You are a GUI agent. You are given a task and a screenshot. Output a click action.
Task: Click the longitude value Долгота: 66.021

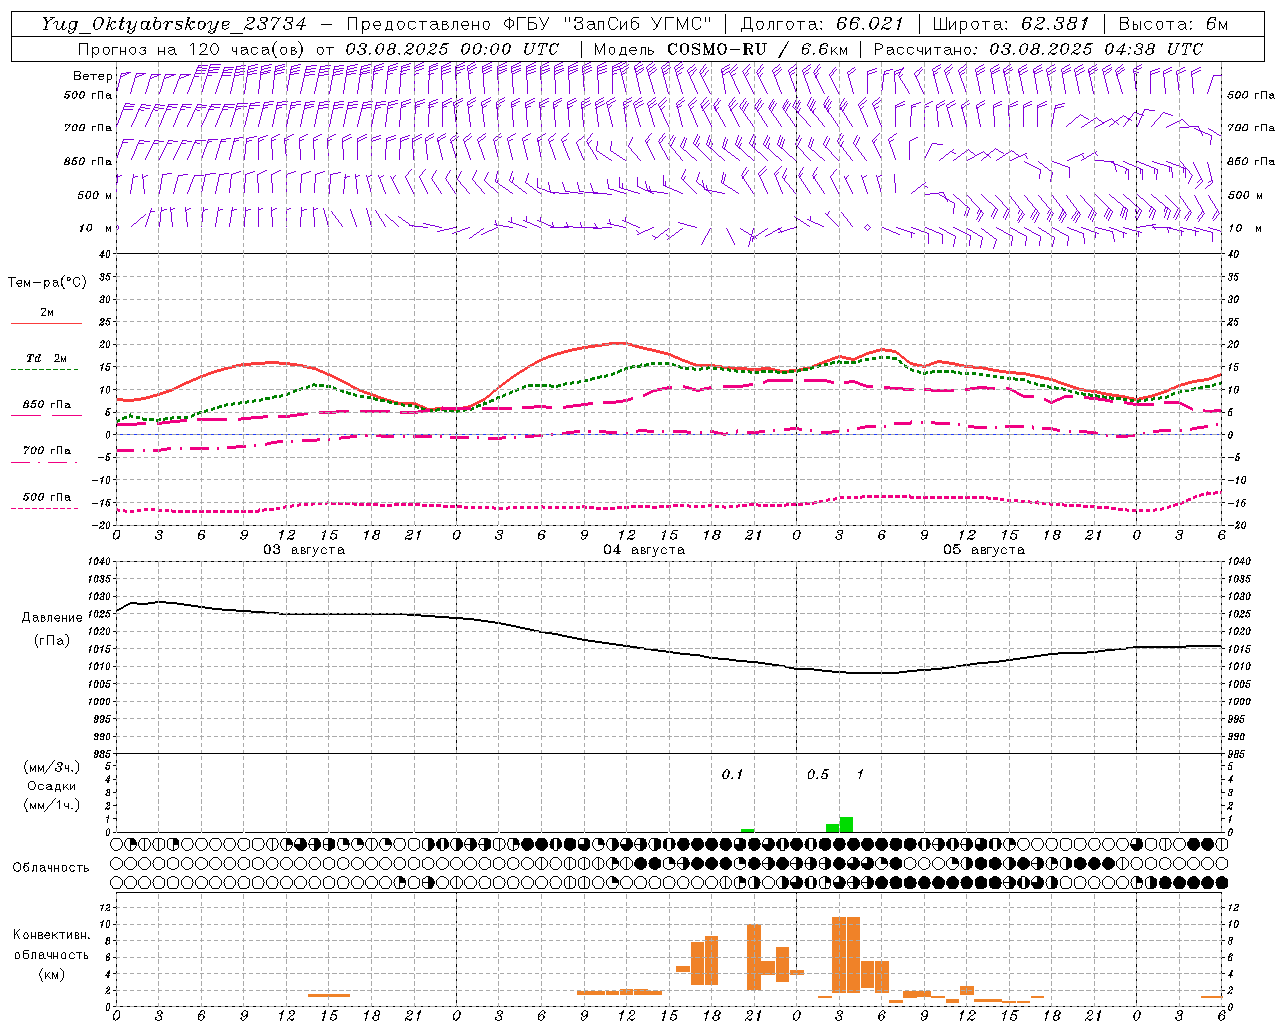tap(822, 24)
